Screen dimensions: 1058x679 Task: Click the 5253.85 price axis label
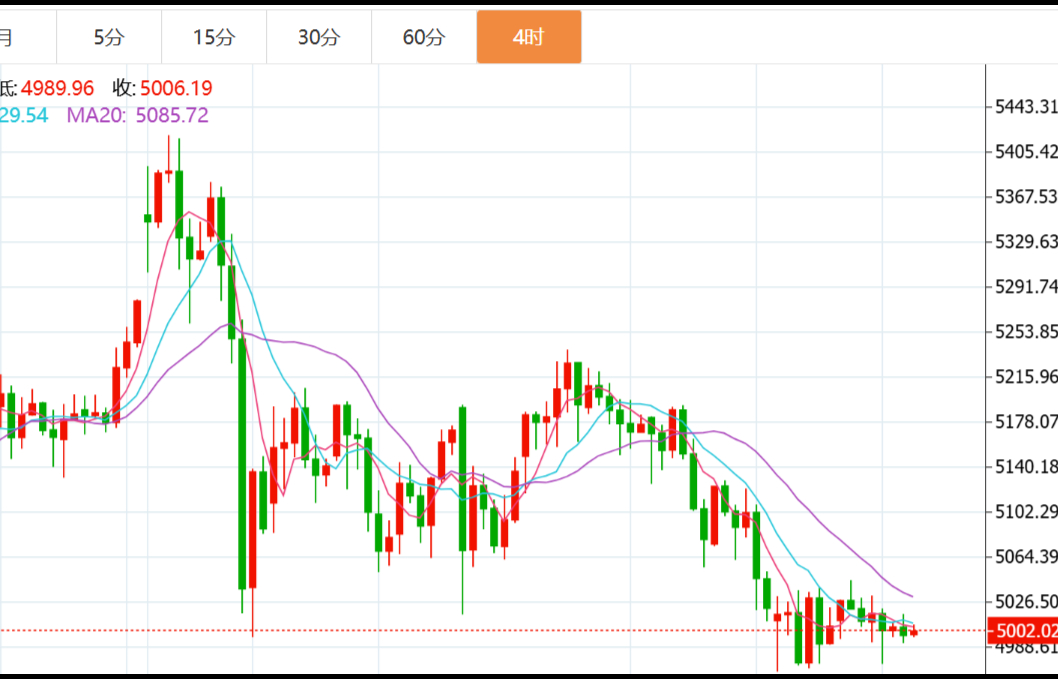(x=1024, y=332)
